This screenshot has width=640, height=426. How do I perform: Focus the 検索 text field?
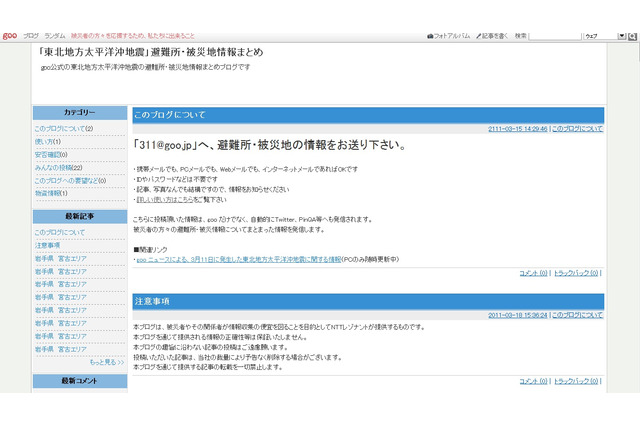pos(555,36)
